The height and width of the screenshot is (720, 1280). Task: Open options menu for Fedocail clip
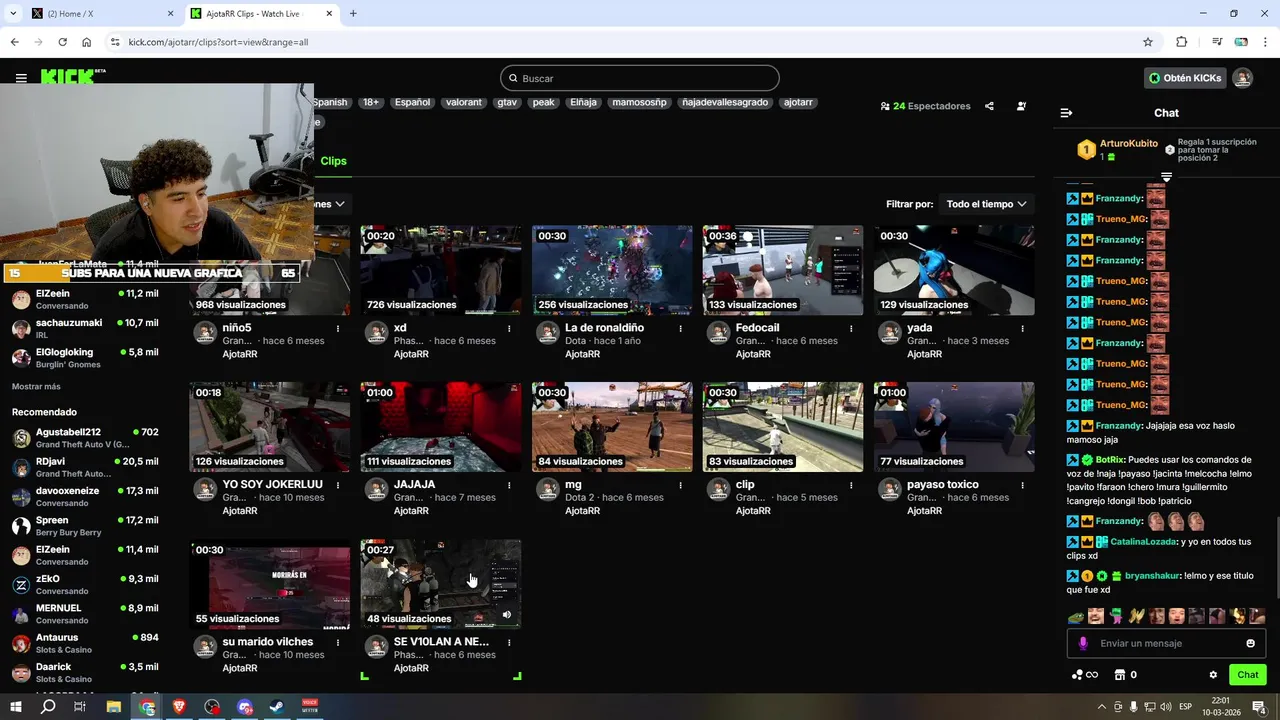(x=851, y=328)
